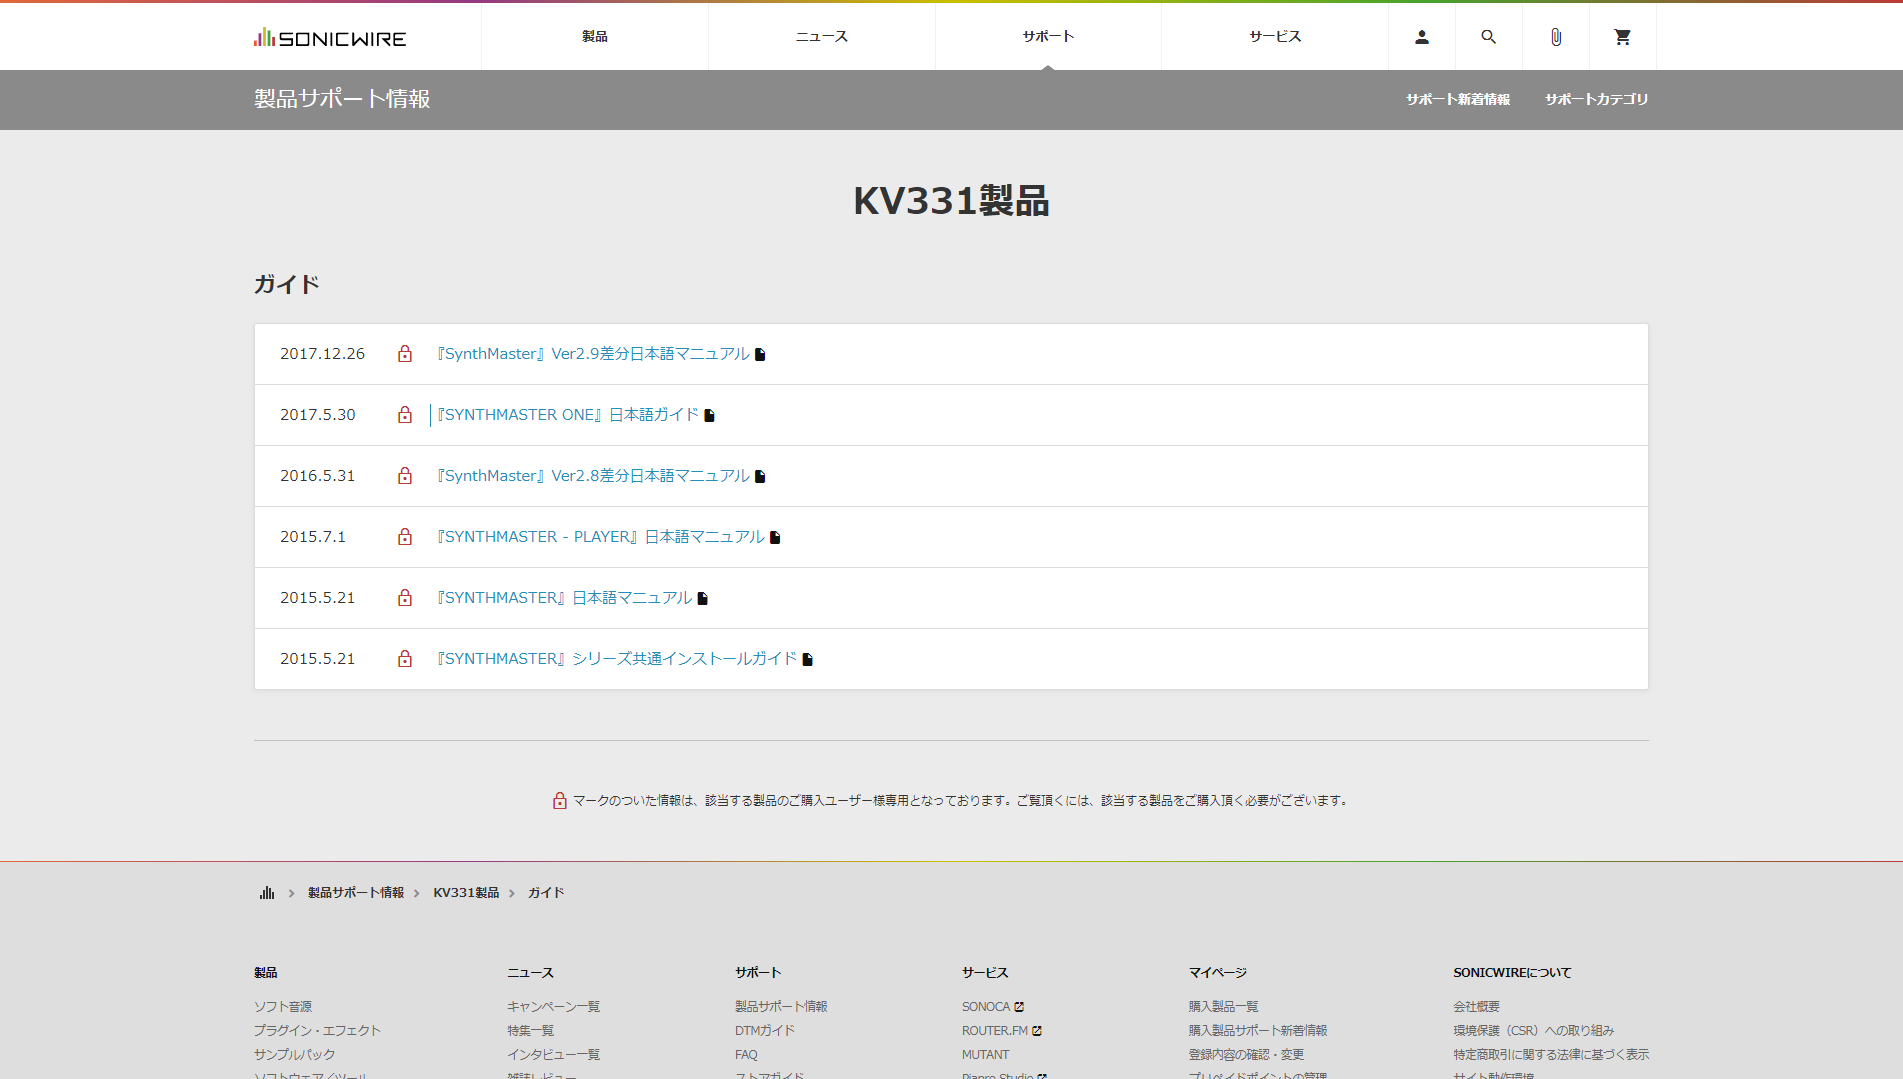Open SynthMaster Ver2.8差分日本語マニュアル link
Screen dimensions: 1903x1079
coord(593,476)
